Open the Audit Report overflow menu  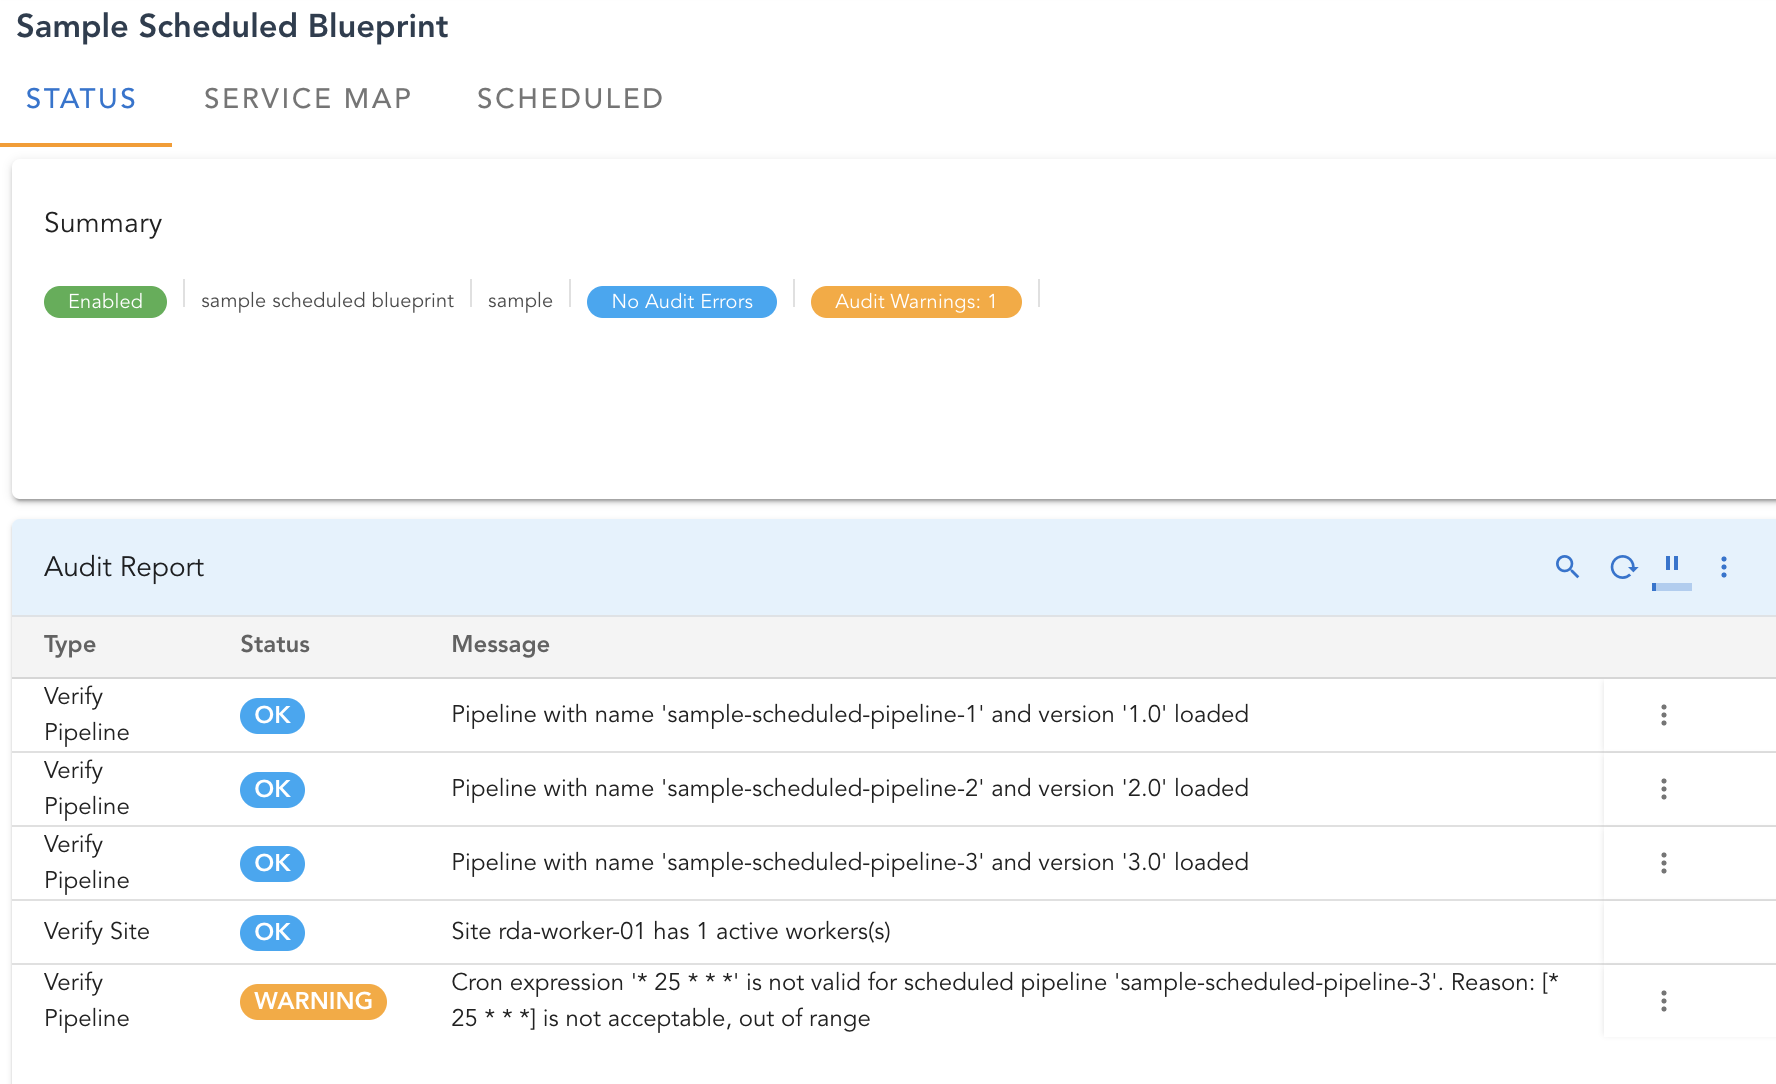coord(1724,567)
